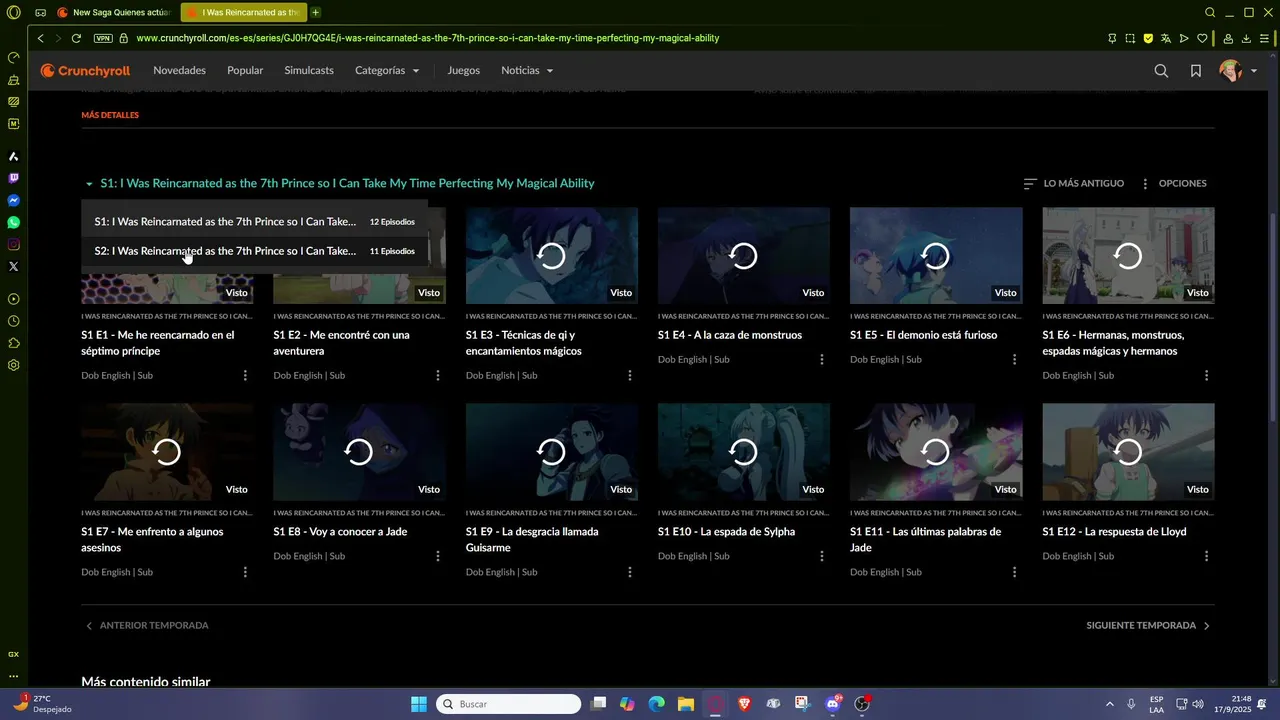Open the Opciones three-dot menu

[1174, 184]
